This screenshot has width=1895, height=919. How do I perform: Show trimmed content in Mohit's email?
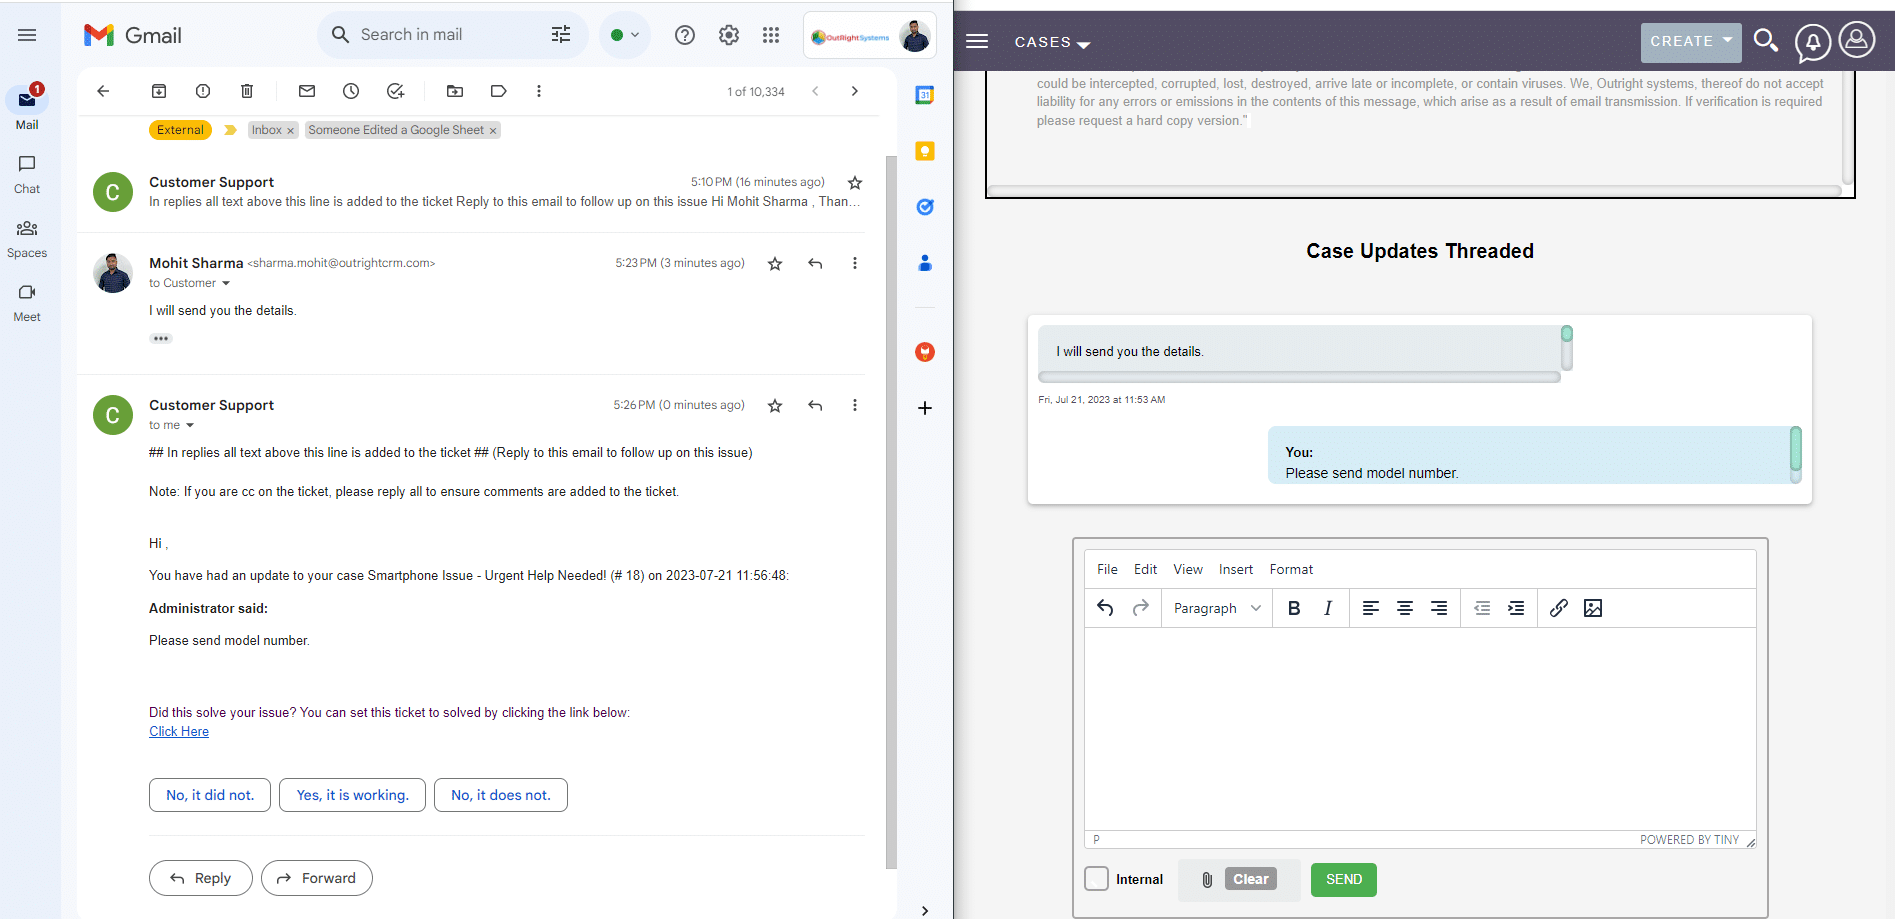coord(161,339)
